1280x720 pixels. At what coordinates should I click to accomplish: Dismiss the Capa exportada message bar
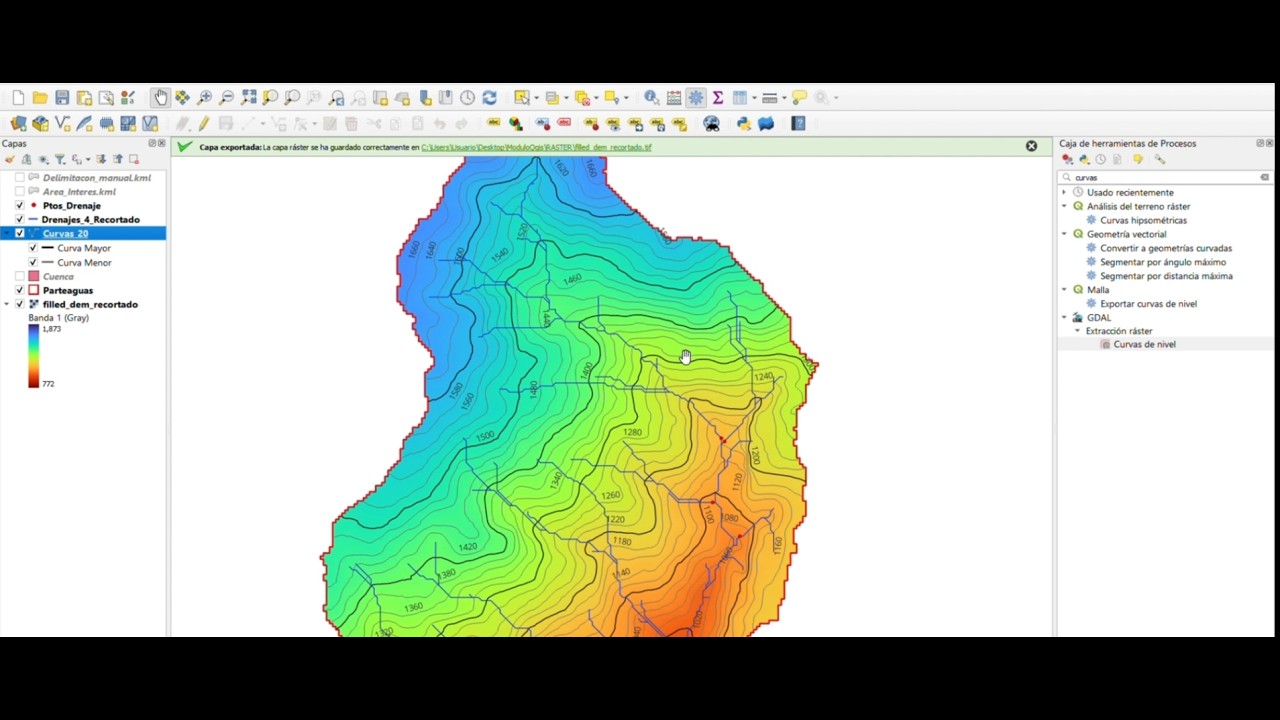tap(1031, 146)
